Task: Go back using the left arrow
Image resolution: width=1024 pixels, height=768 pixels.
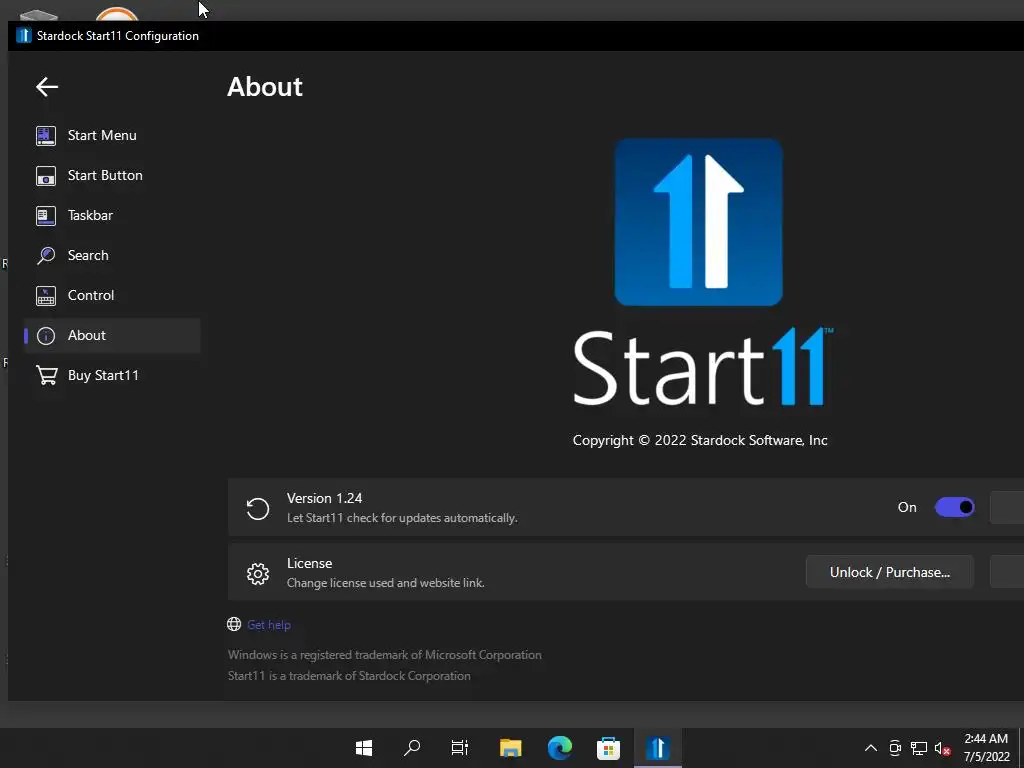Action: (x=47, y=86)
